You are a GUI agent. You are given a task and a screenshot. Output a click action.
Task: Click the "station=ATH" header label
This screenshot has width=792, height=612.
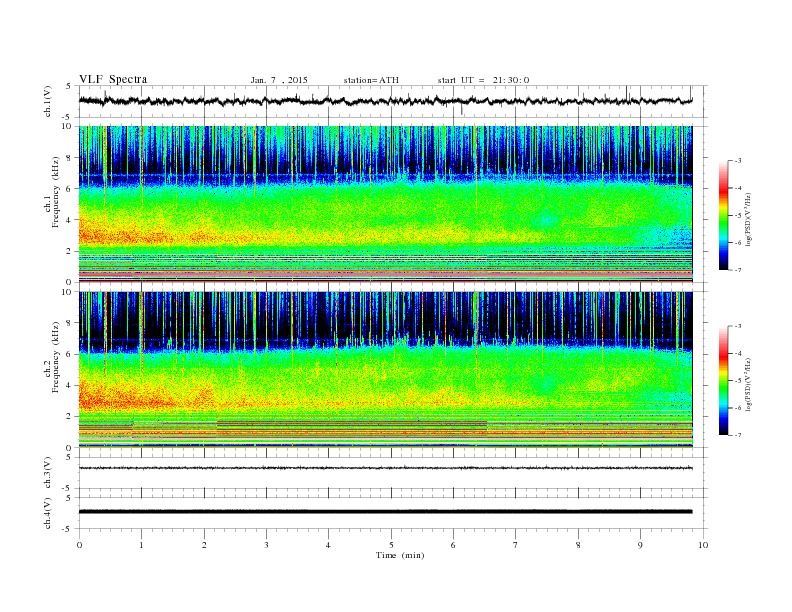click(x=371, y=80)
